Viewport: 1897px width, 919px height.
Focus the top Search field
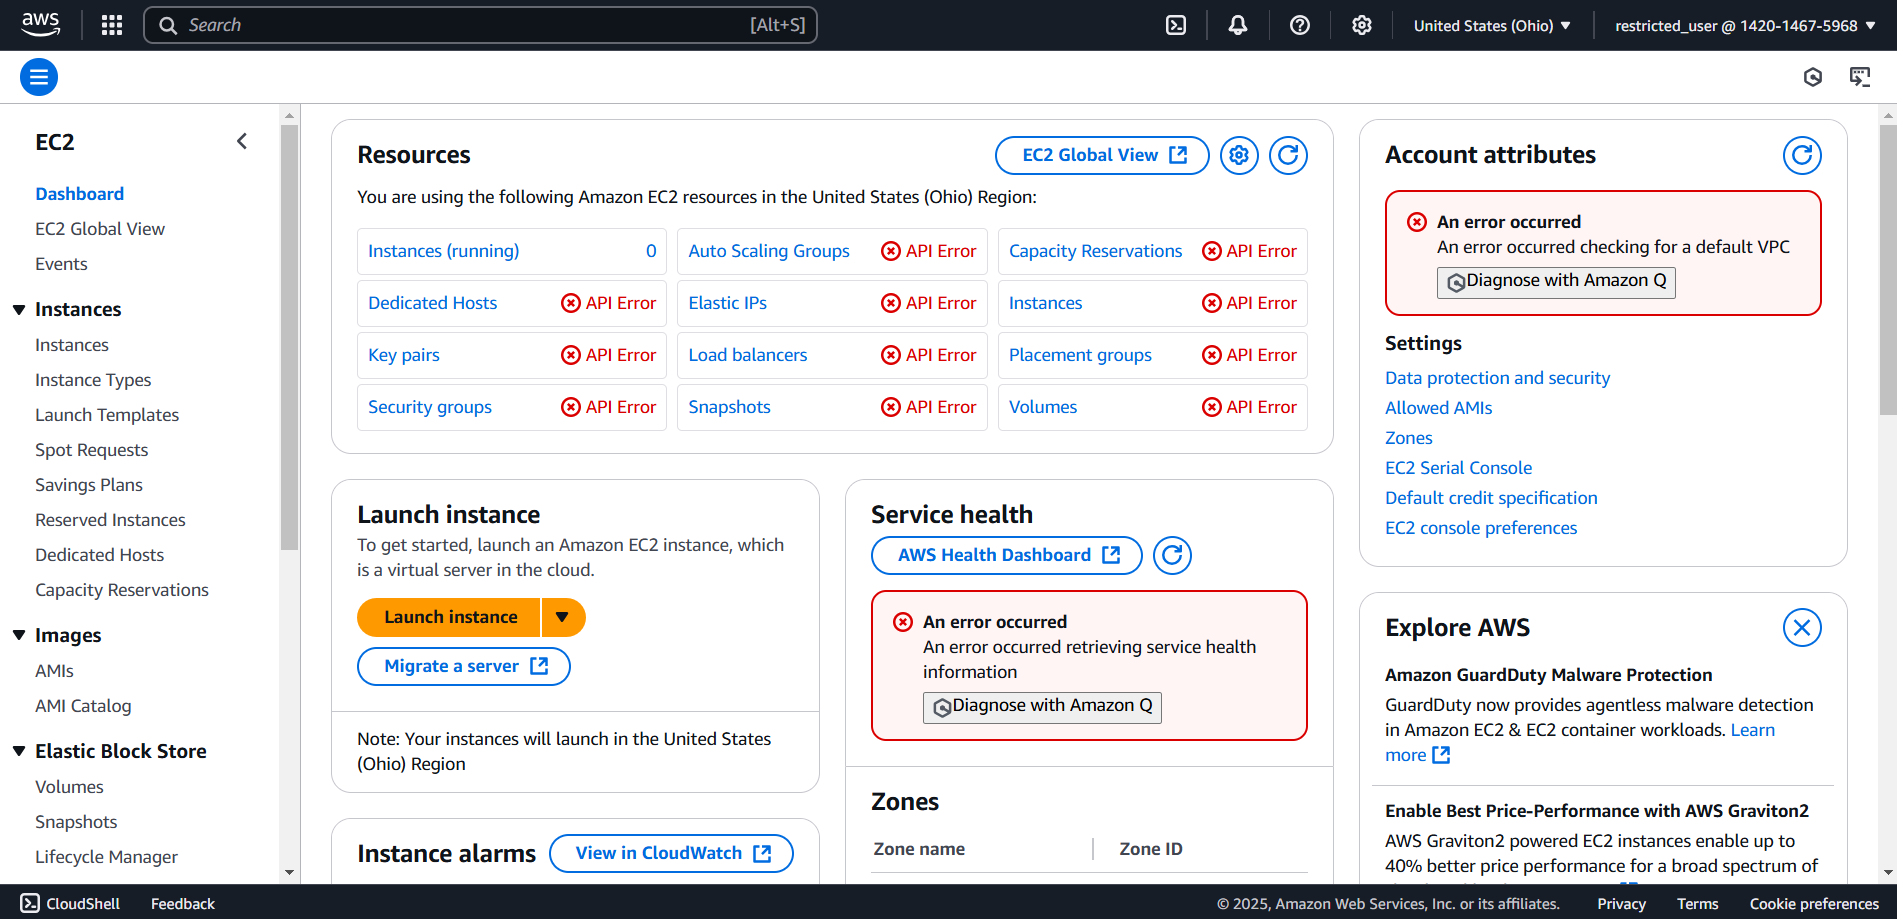480,25
